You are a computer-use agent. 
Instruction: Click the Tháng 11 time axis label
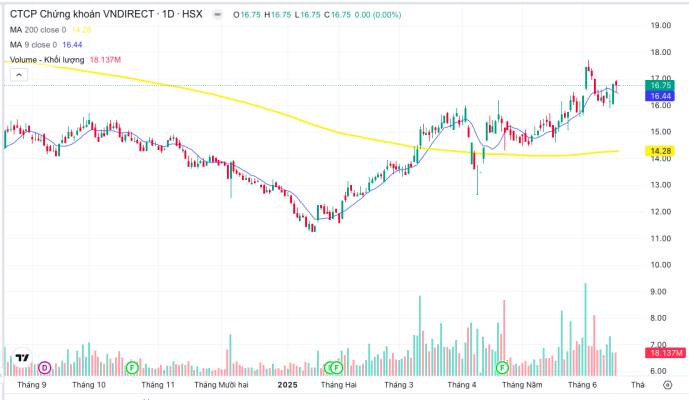coord(158,385)
